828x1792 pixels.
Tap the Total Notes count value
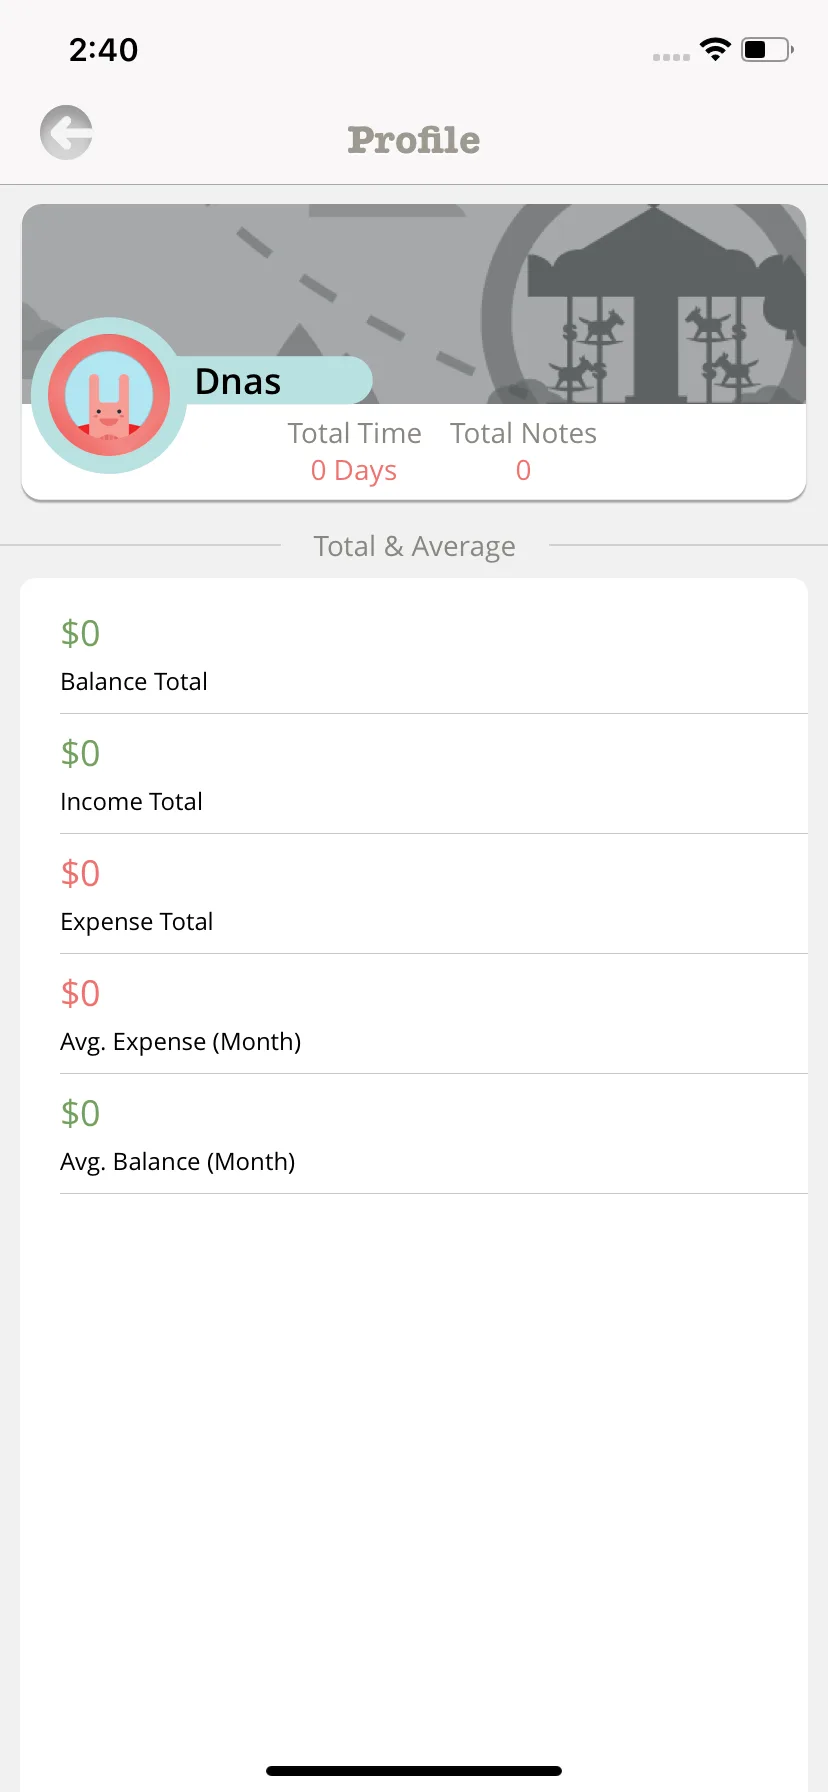coord(523,471)
